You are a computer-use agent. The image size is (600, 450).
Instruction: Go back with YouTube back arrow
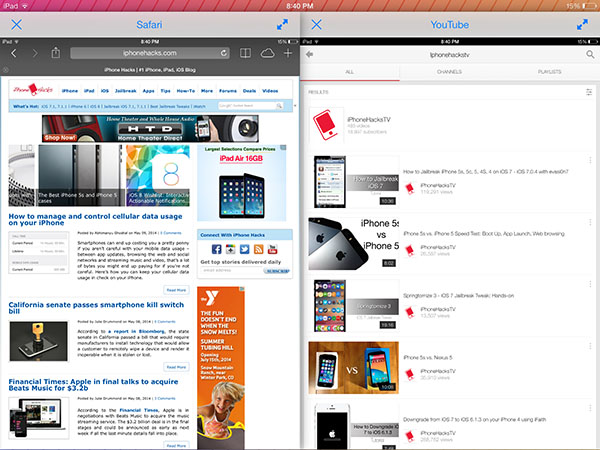point(311,56)
